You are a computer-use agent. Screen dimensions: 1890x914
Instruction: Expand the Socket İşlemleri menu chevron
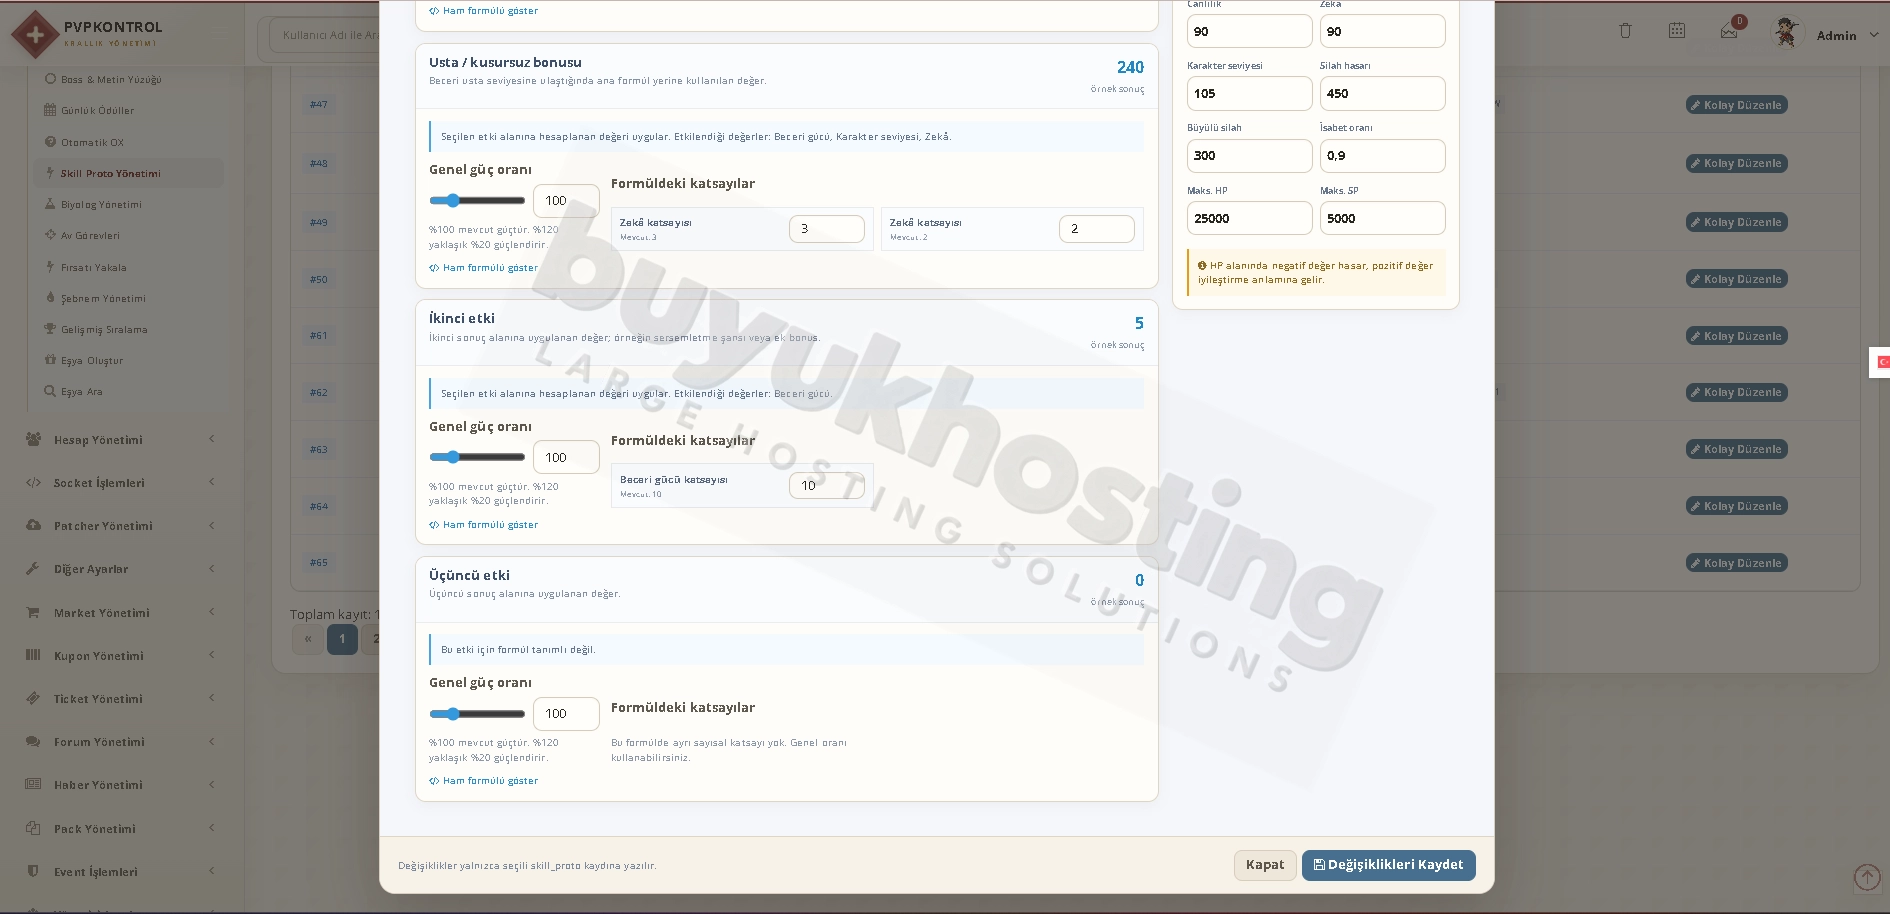coord(211,482)
